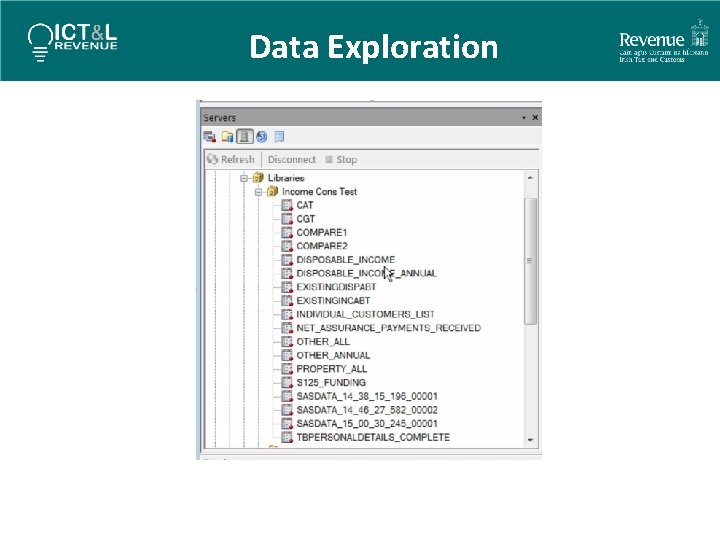Select the Income Cons Test library
This screenshot has width=720, height=540.
pos(319,191)
